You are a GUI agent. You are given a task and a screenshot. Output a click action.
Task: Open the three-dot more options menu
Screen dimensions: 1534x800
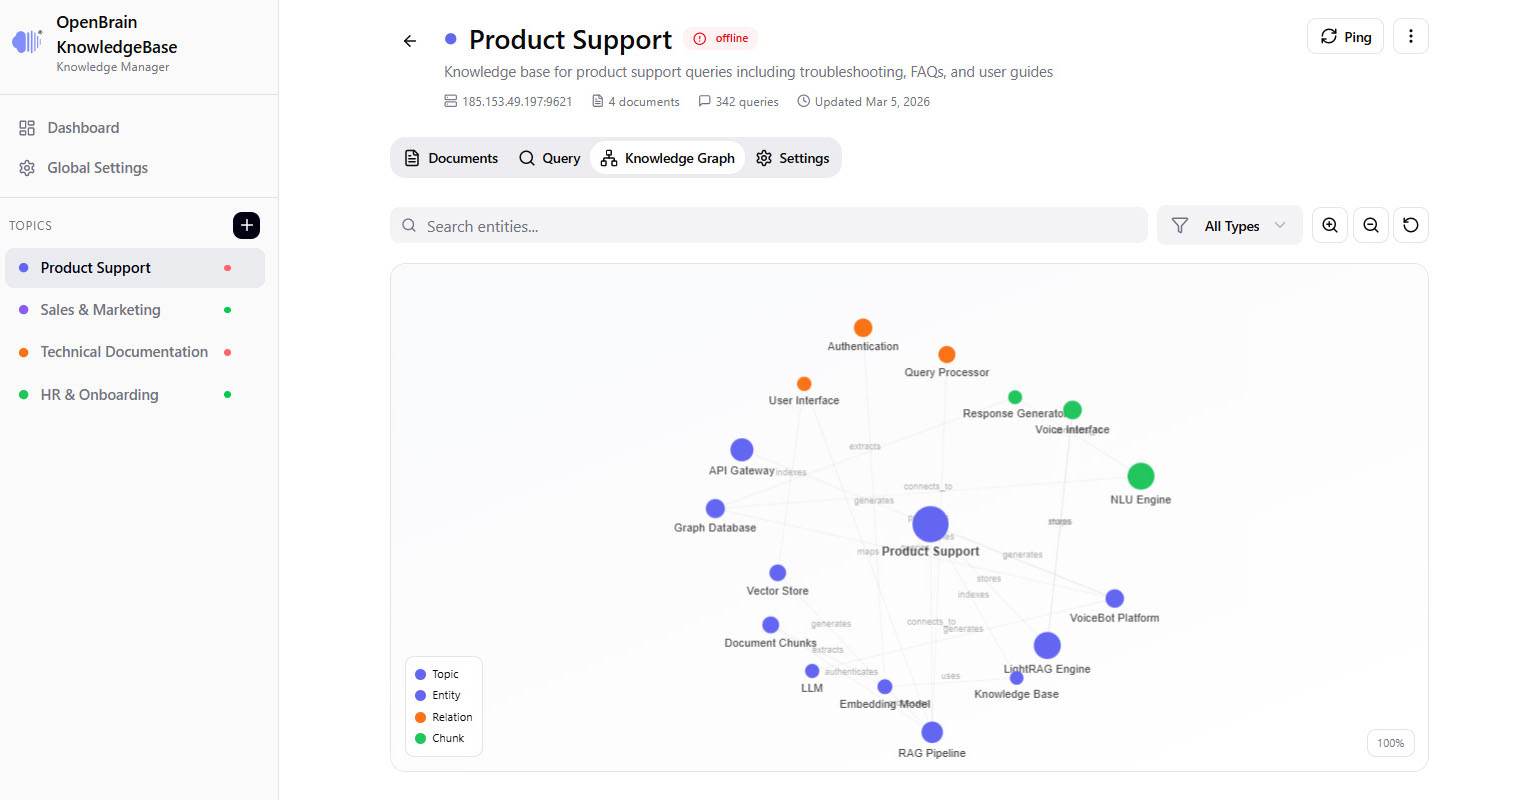tap(1411, 37)
